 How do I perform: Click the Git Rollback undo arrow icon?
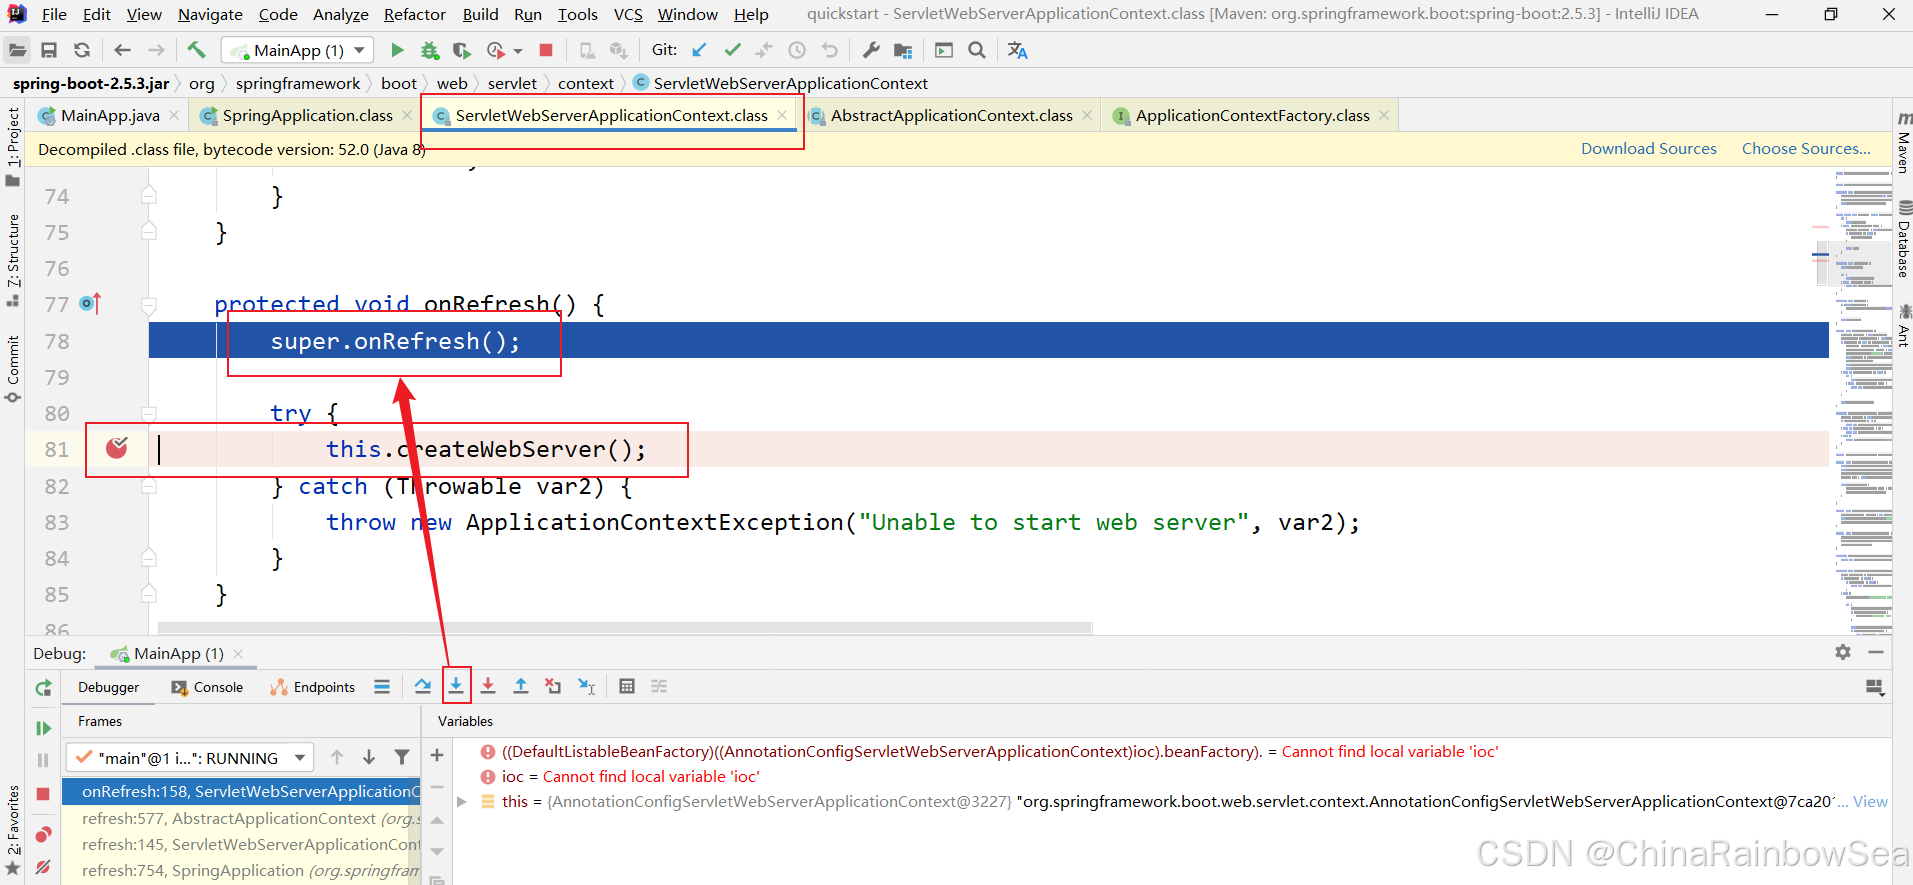[829, 50]
